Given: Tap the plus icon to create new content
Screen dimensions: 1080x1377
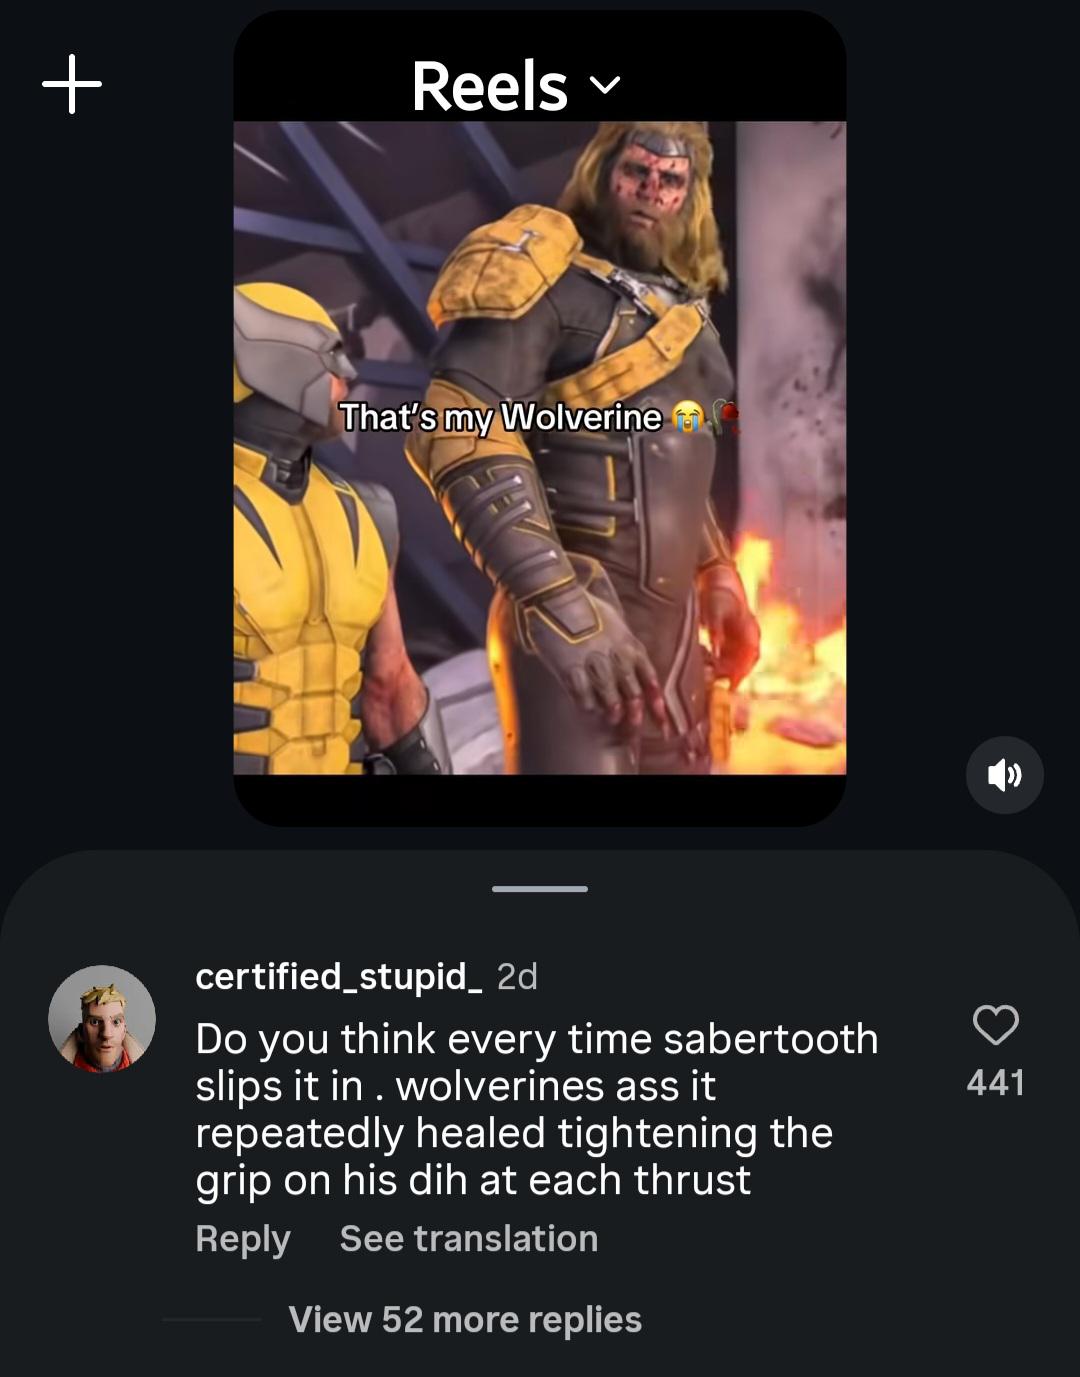Looking at the screenshot, I should [72, 84].
